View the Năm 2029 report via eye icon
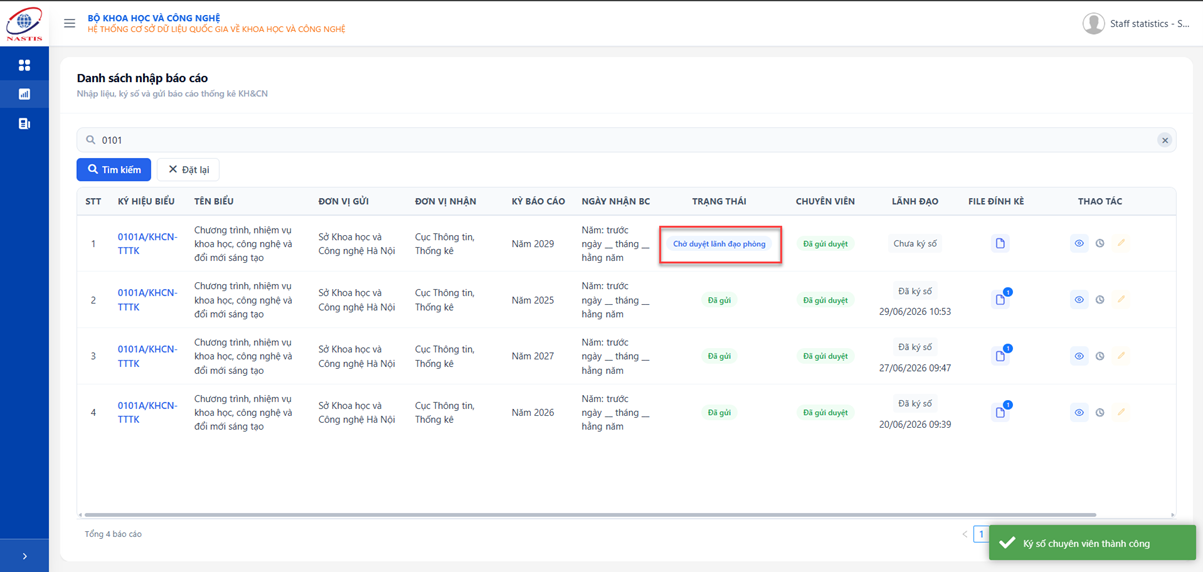Screen dimensions: 1203x572 1079,243
